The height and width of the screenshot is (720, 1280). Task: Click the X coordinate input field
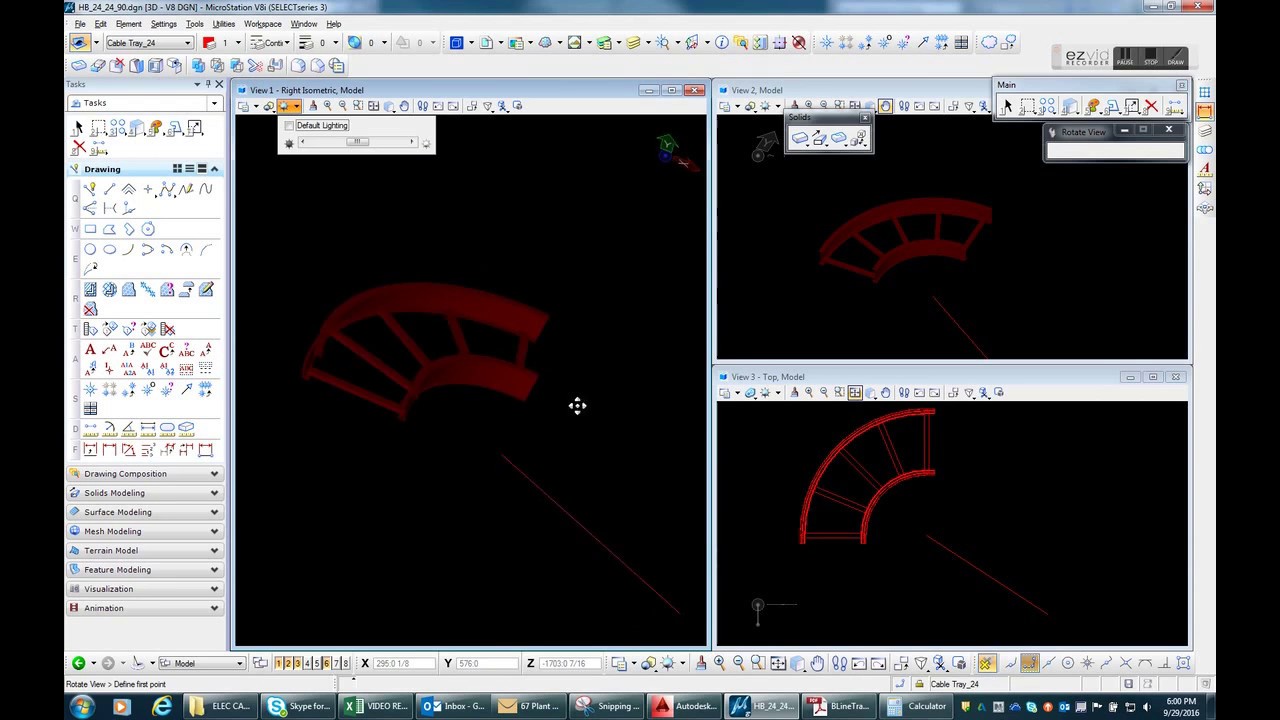[405, 663]
